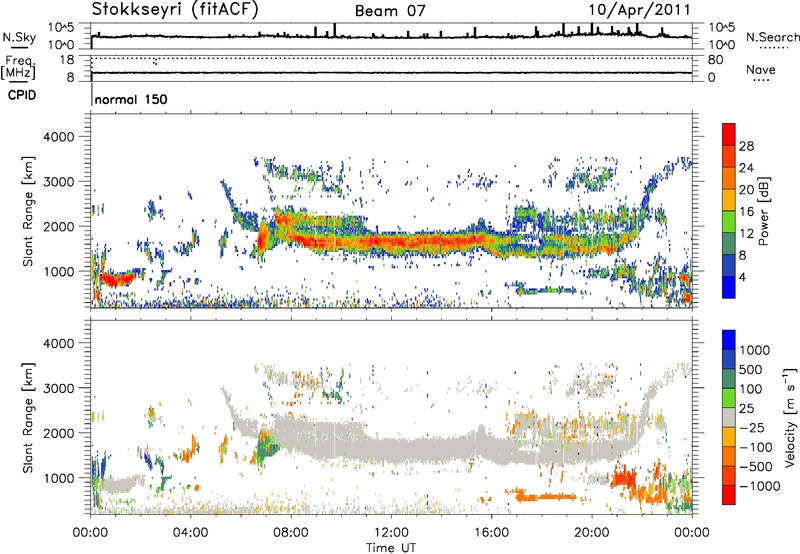This screenshot has width=800, height=554.
Task: Click the green segment of Power colorbar
Action: coord(729,222)
